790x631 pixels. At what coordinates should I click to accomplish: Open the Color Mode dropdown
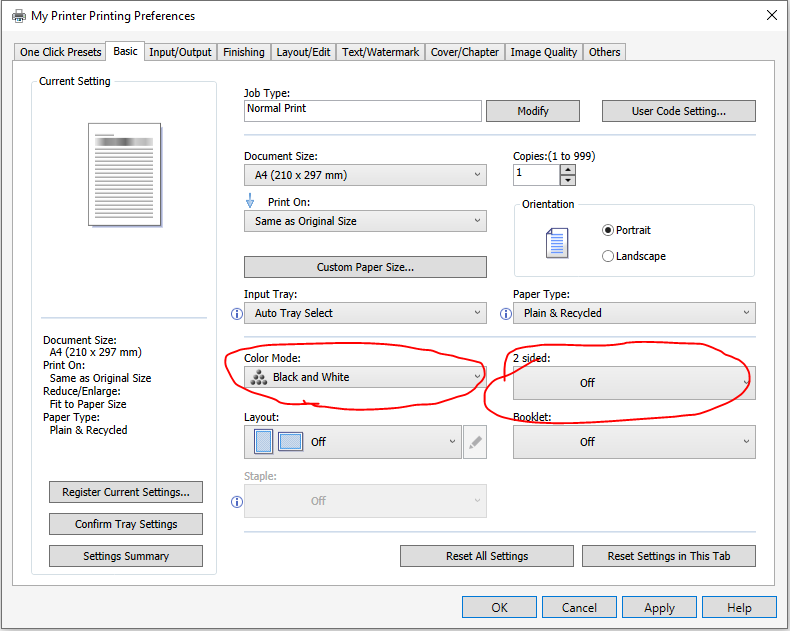click(365, 377)
